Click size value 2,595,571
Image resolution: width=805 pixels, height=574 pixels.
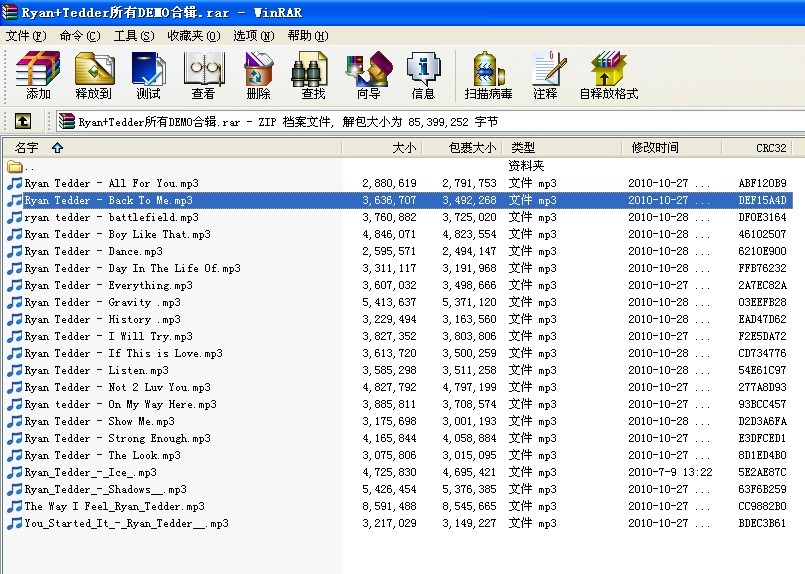coord(389,251)
